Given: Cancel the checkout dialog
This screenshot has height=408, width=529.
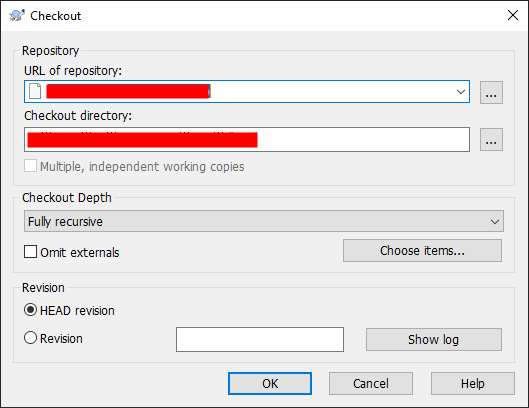Looking at the screenshot, I should click(371, 383).
